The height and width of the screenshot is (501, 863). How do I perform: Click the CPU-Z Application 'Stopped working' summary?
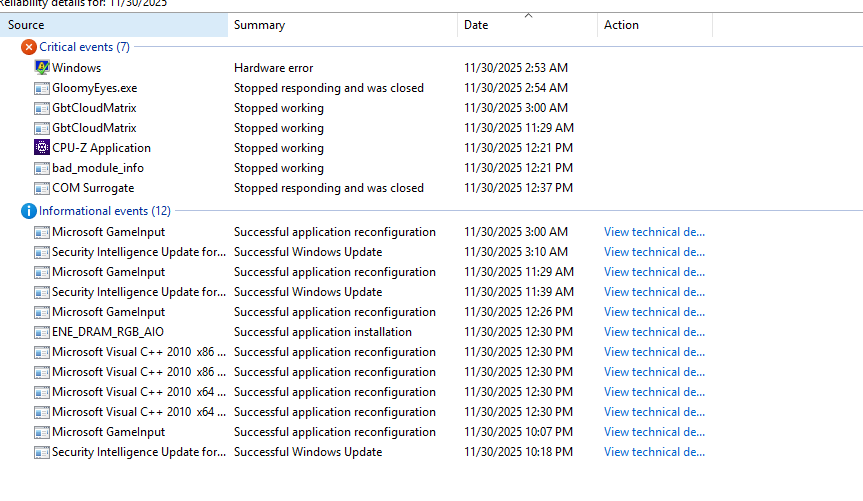(278, 148)
